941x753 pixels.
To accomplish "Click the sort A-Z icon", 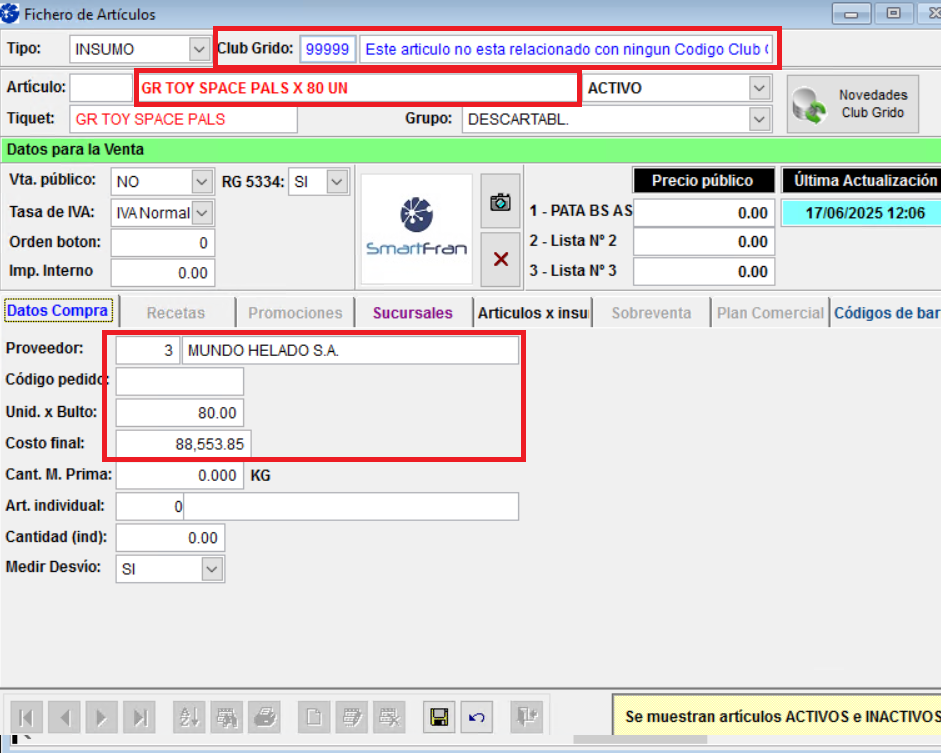I will click(x=188, y=716).
